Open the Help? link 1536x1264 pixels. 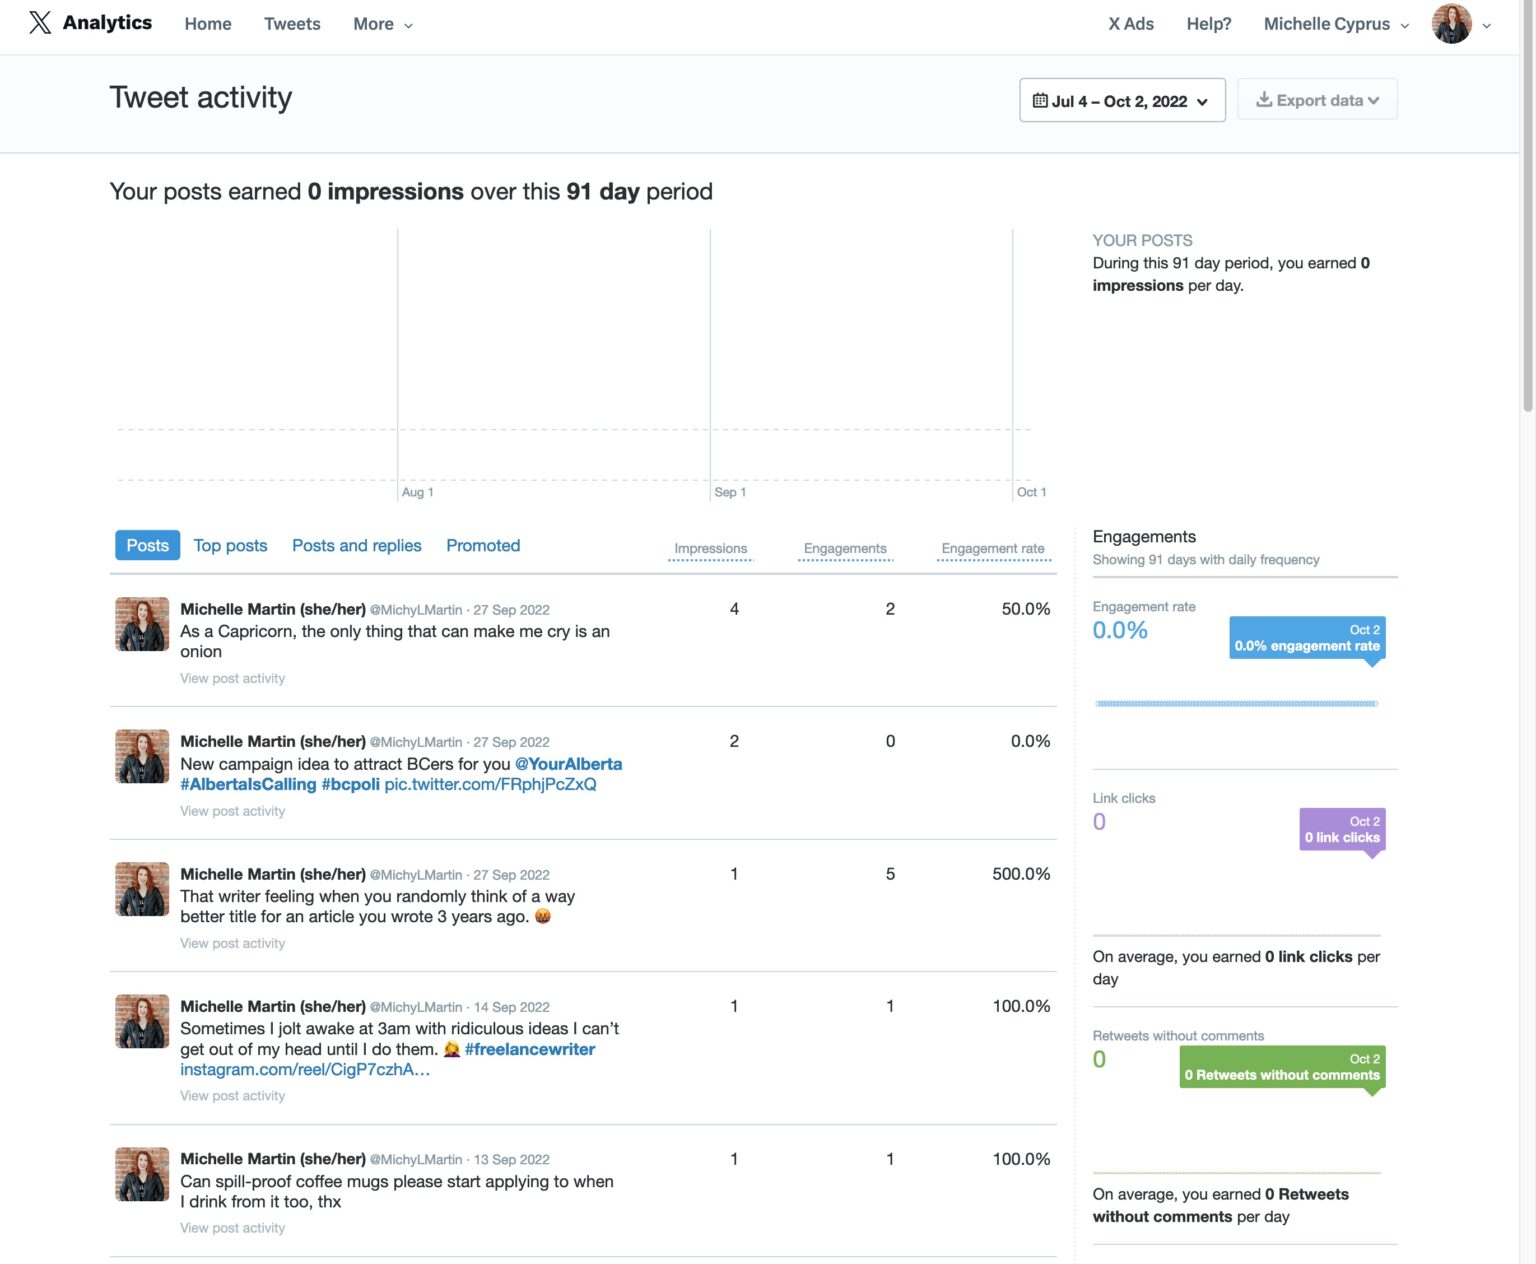(1208, 23)
